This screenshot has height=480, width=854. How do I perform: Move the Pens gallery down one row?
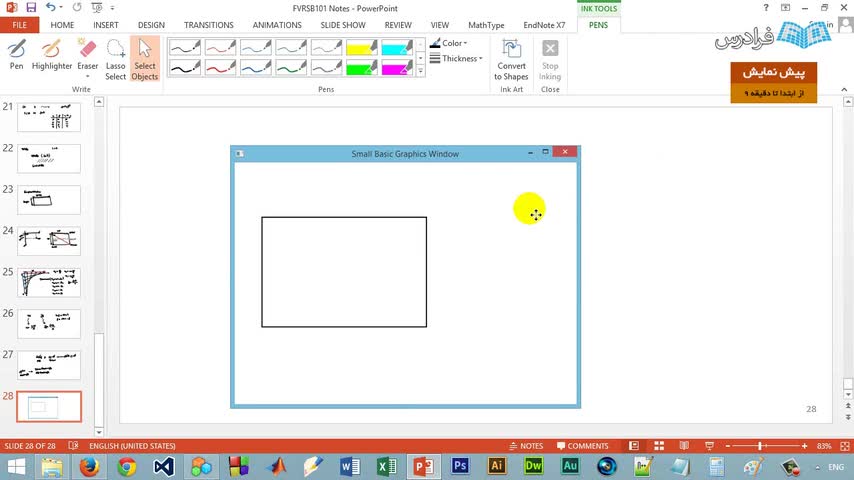click(420, 58)
